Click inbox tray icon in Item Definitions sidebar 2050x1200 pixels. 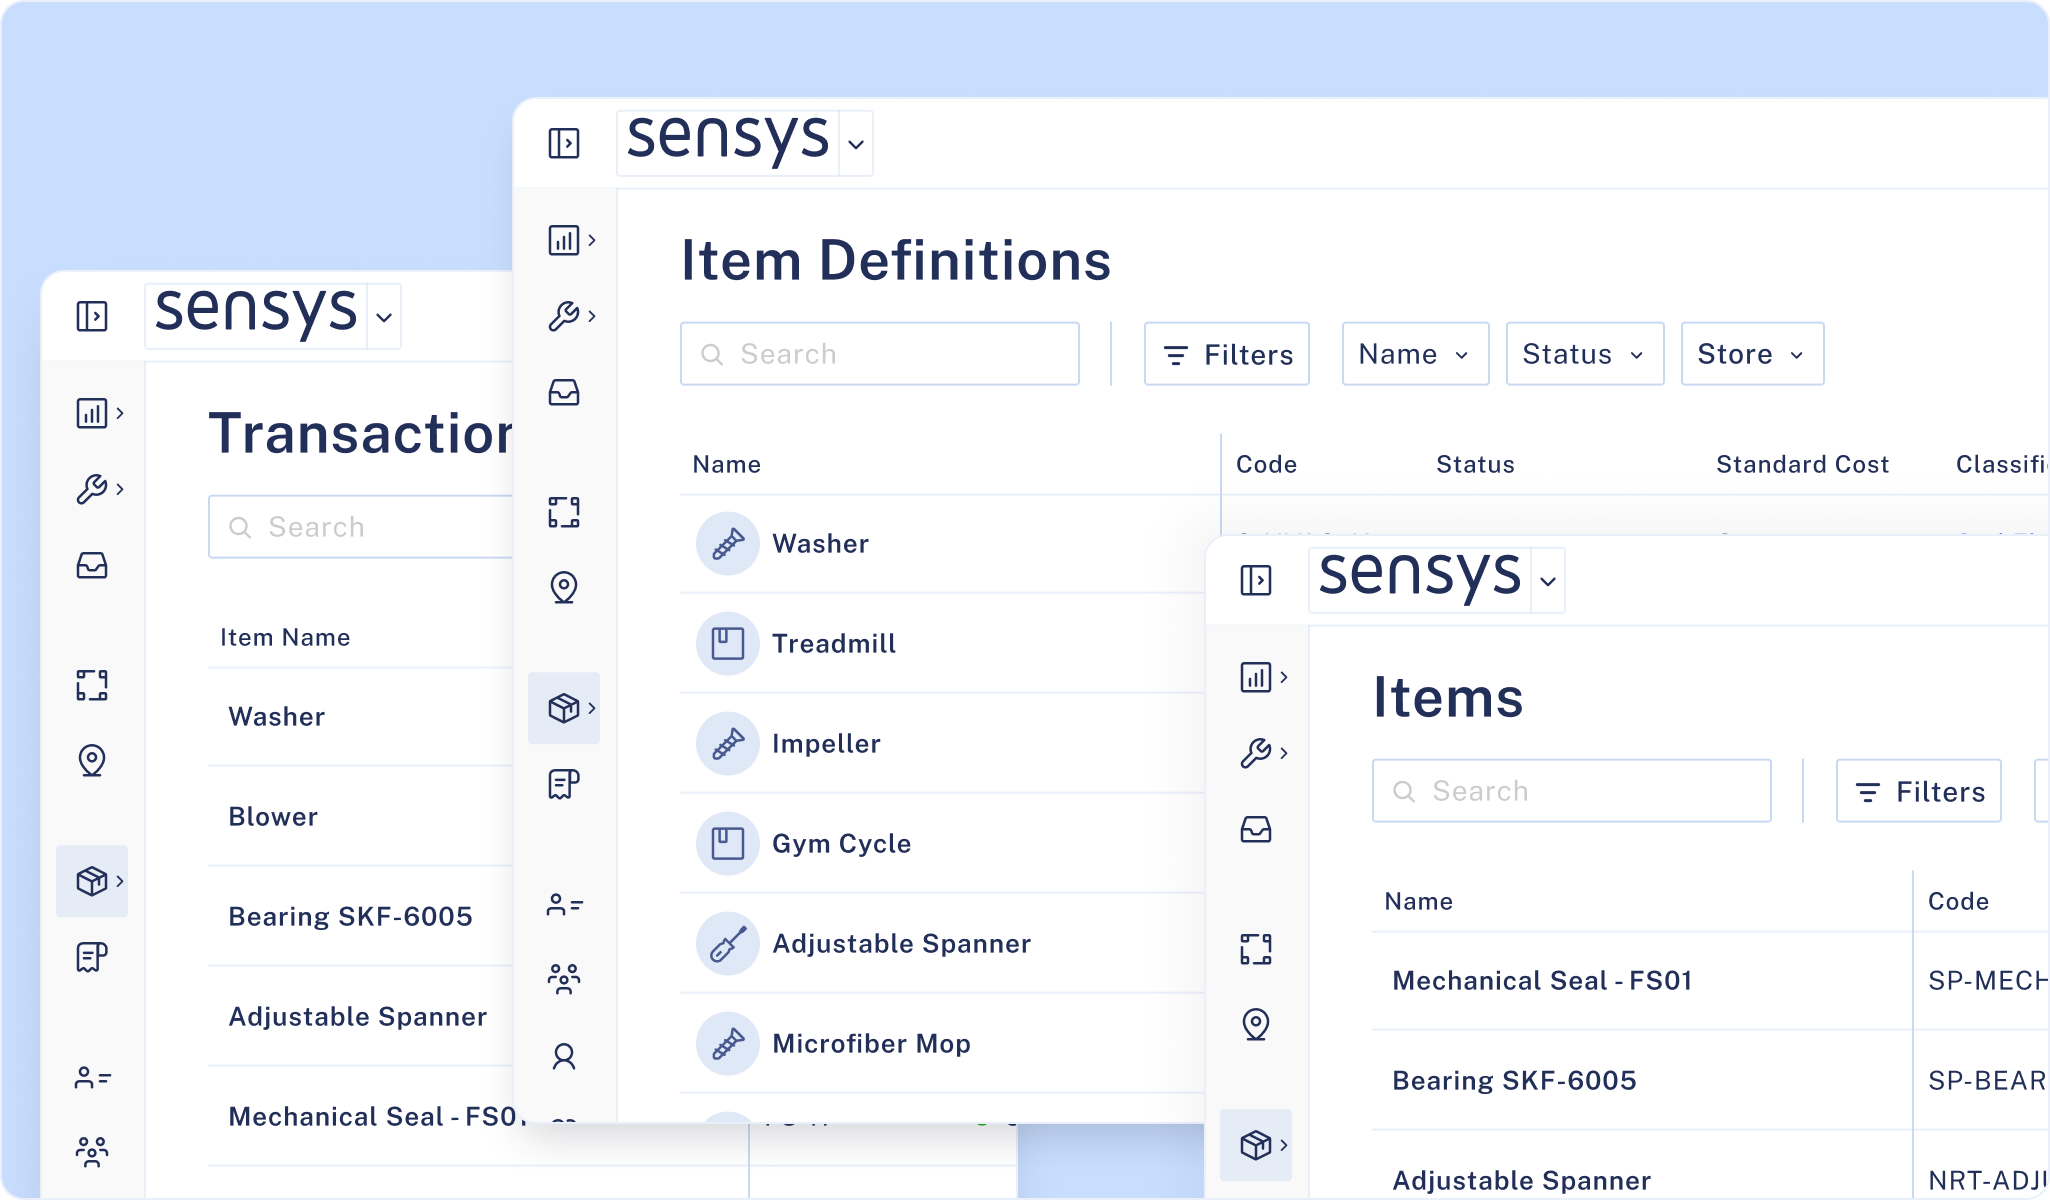(x=564, y=392)
